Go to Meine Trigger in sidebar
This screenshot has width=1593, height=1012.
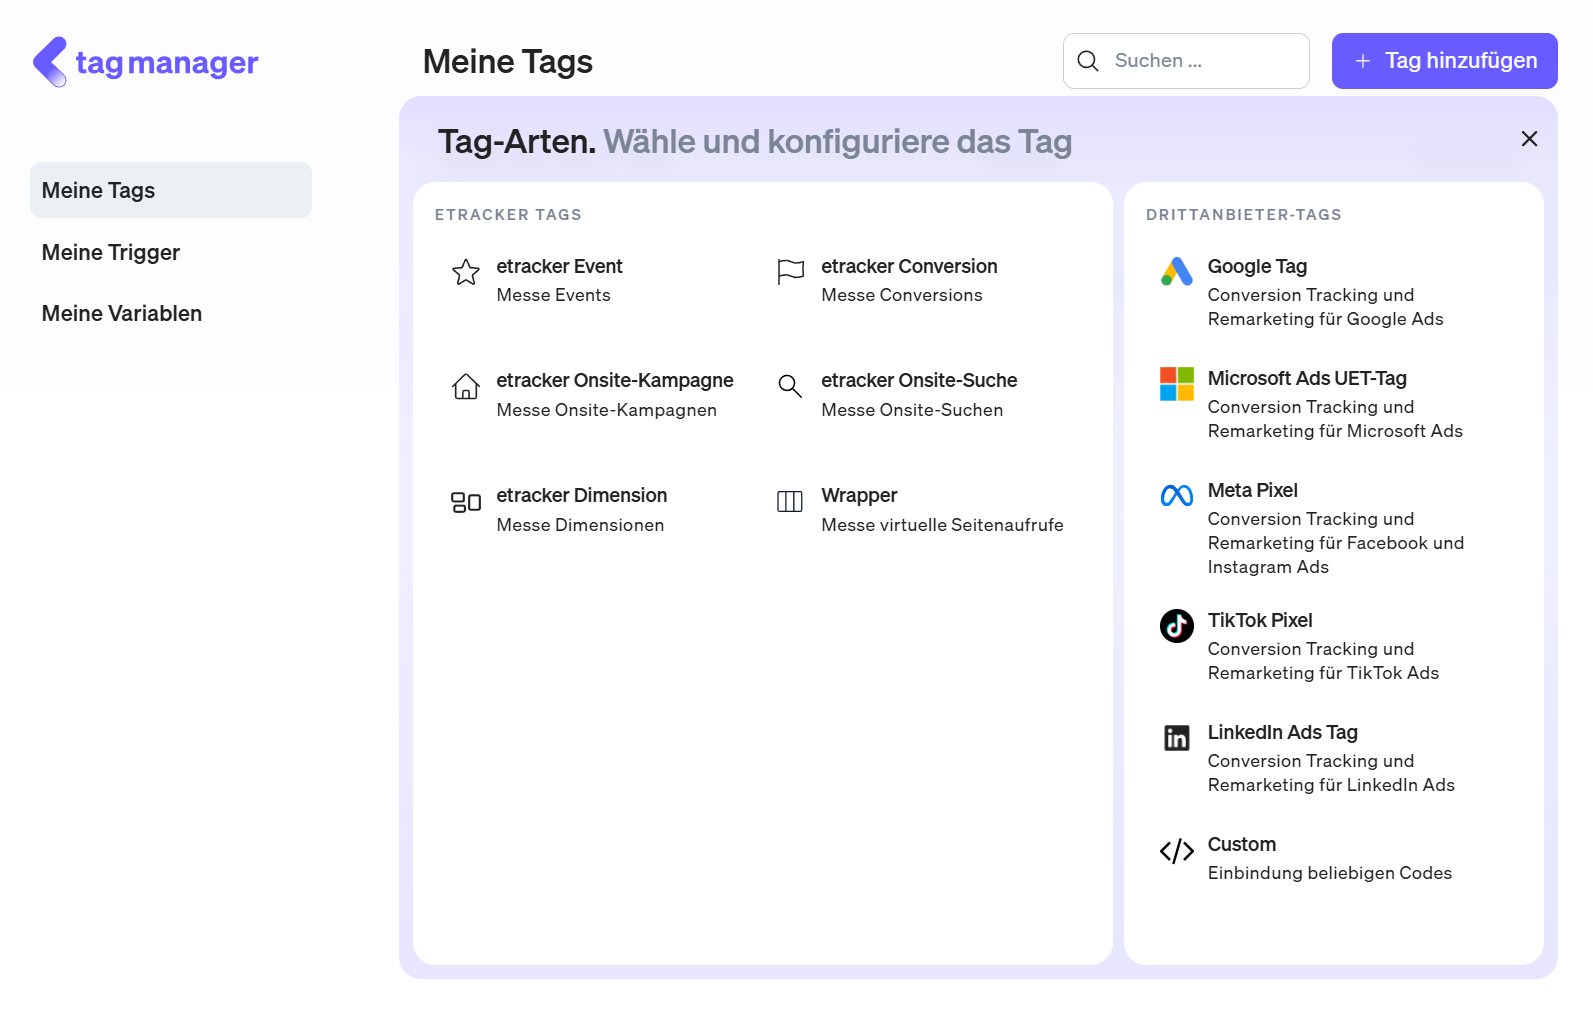pyautogui.click(x=111, y=252)
